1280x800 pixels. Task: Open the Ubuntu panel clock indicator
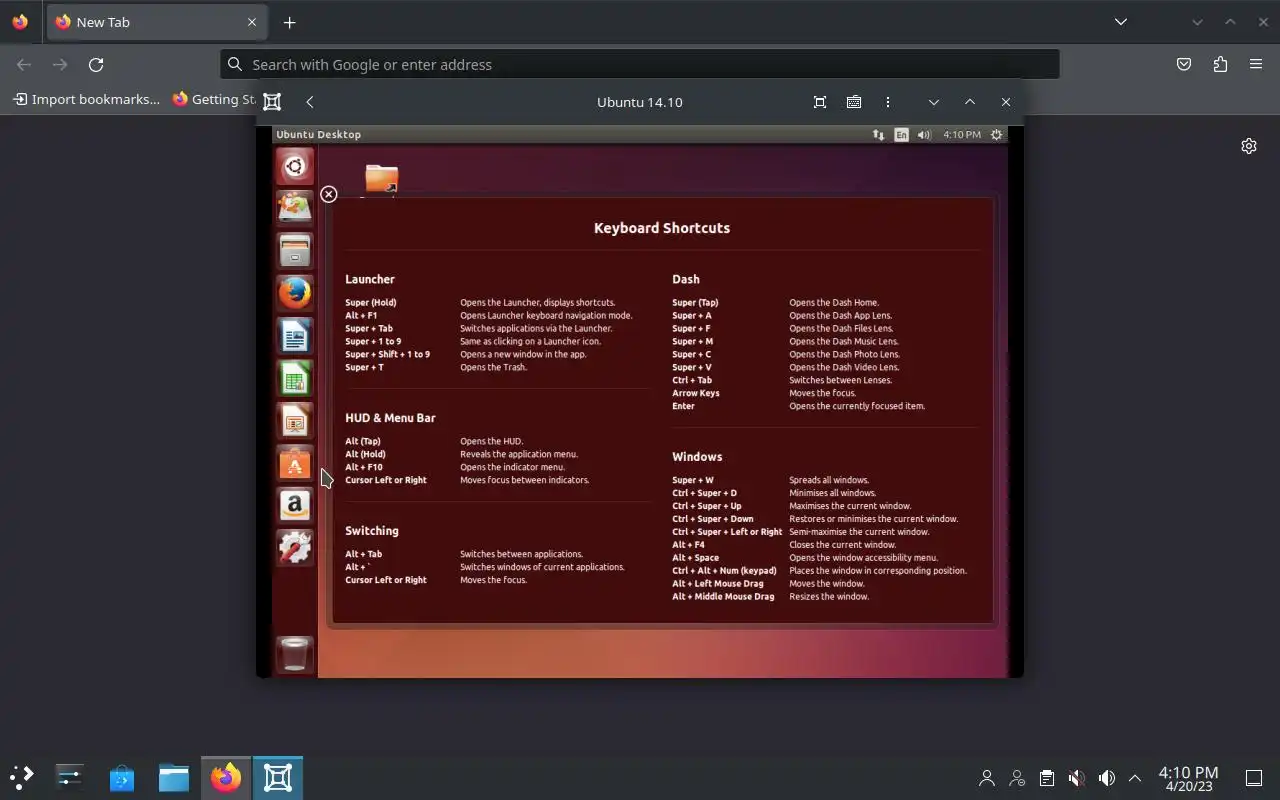point(961,134)
